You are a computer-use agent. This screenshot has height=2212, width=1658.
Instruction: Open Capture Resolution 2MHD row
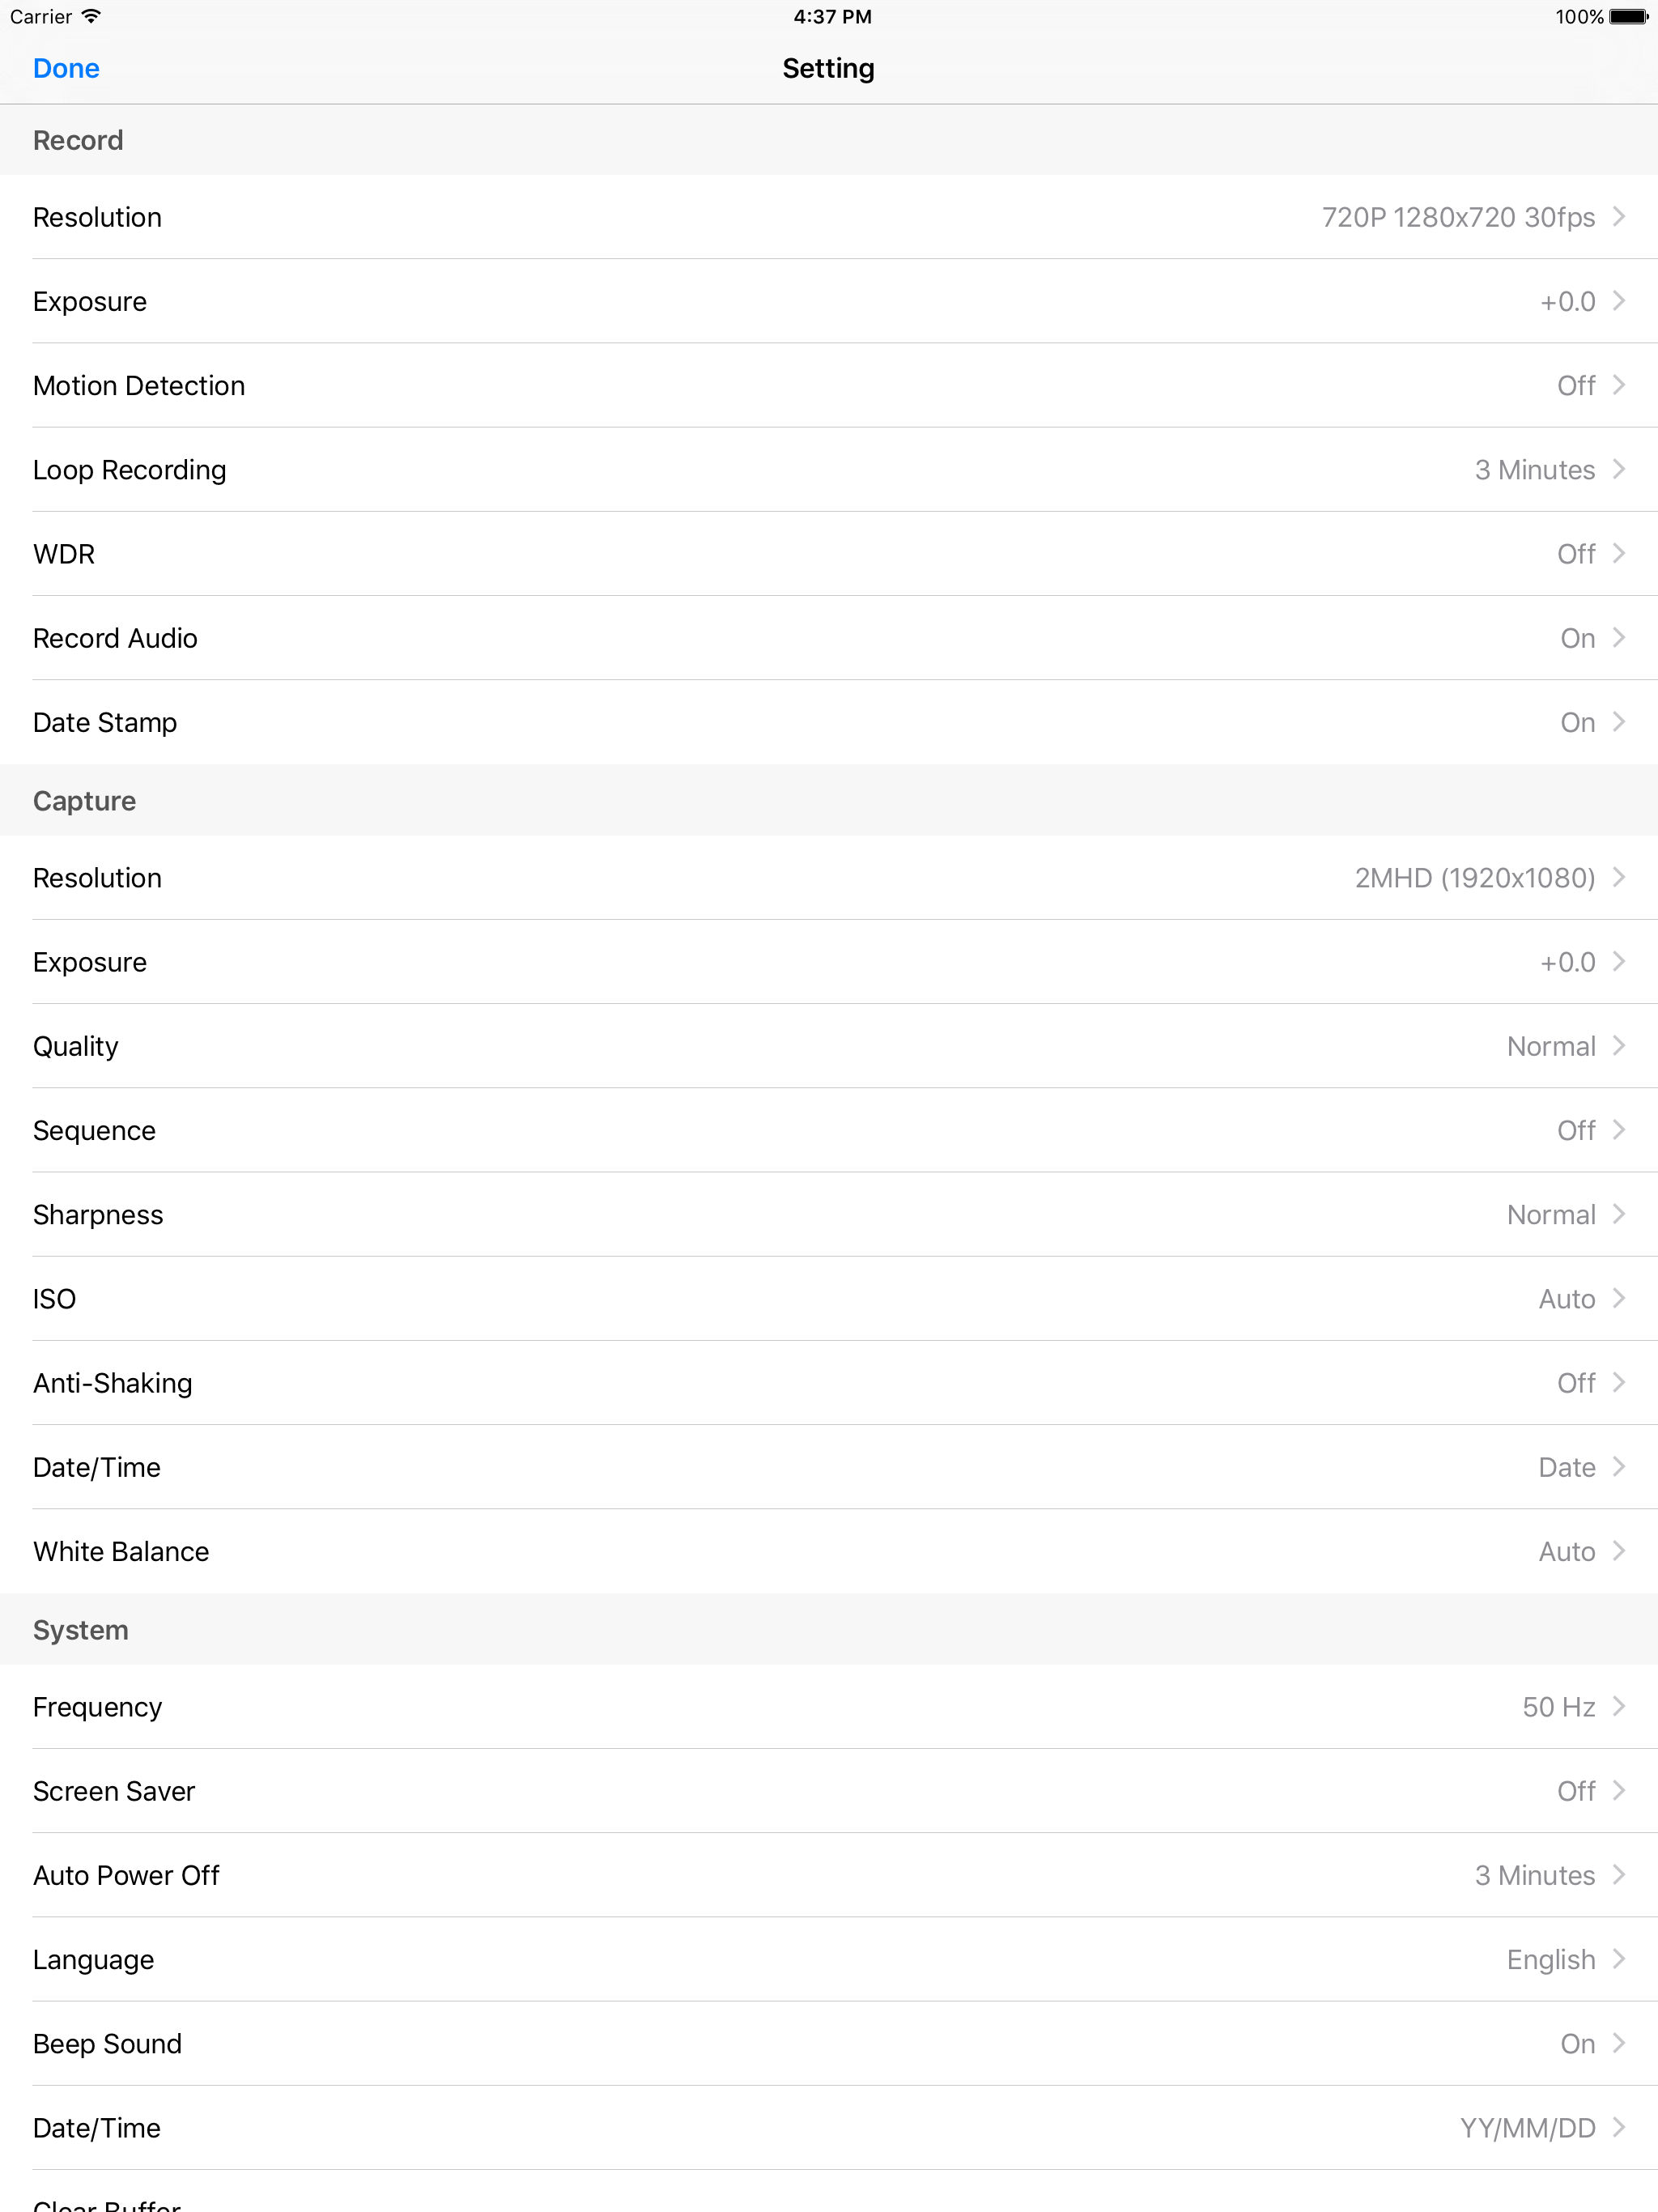829,878
